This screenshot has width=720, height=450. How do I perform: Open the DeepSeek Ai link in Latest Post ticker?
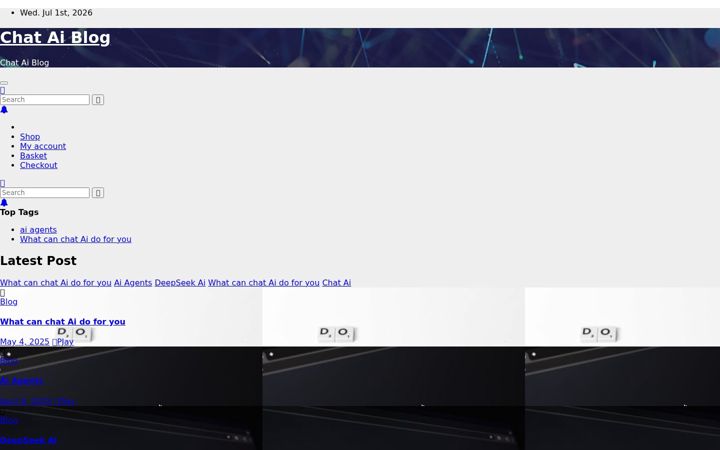[x=180, y=283]
